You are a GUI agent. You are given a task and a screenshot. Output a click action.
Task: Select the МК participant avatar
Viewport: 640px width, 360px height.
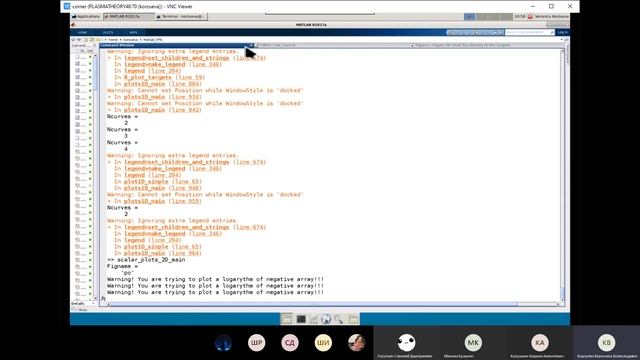473,342
